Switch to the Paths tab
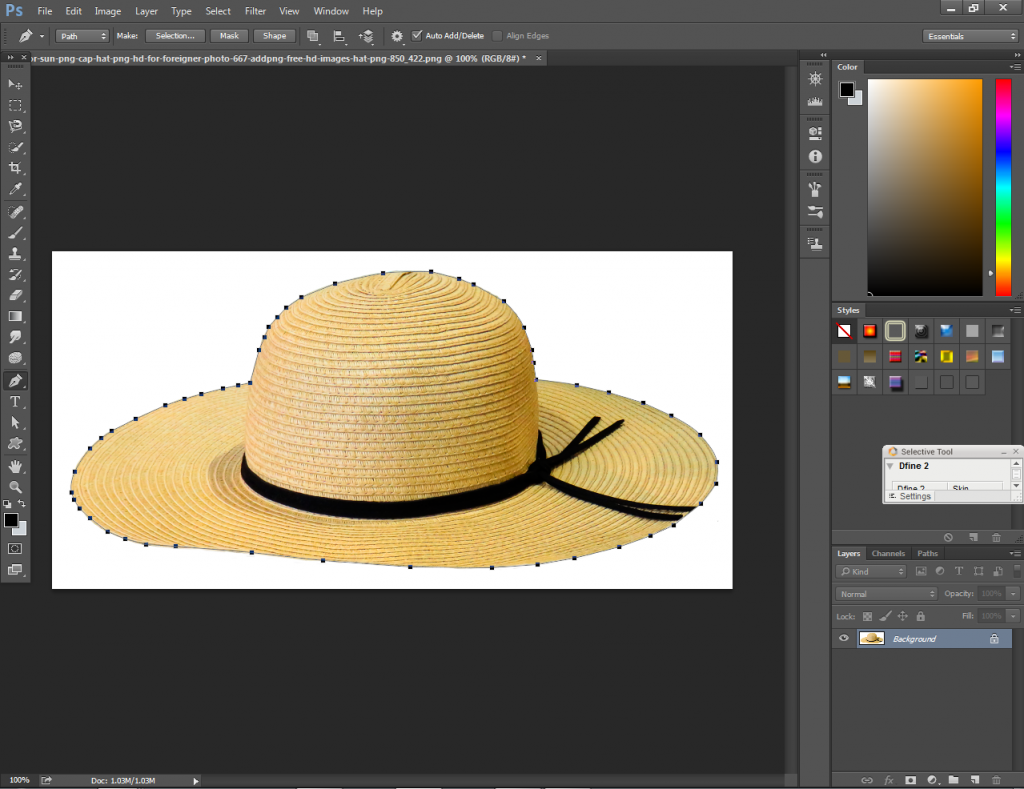Screen dimensions: 1024x789 point(927,553)
